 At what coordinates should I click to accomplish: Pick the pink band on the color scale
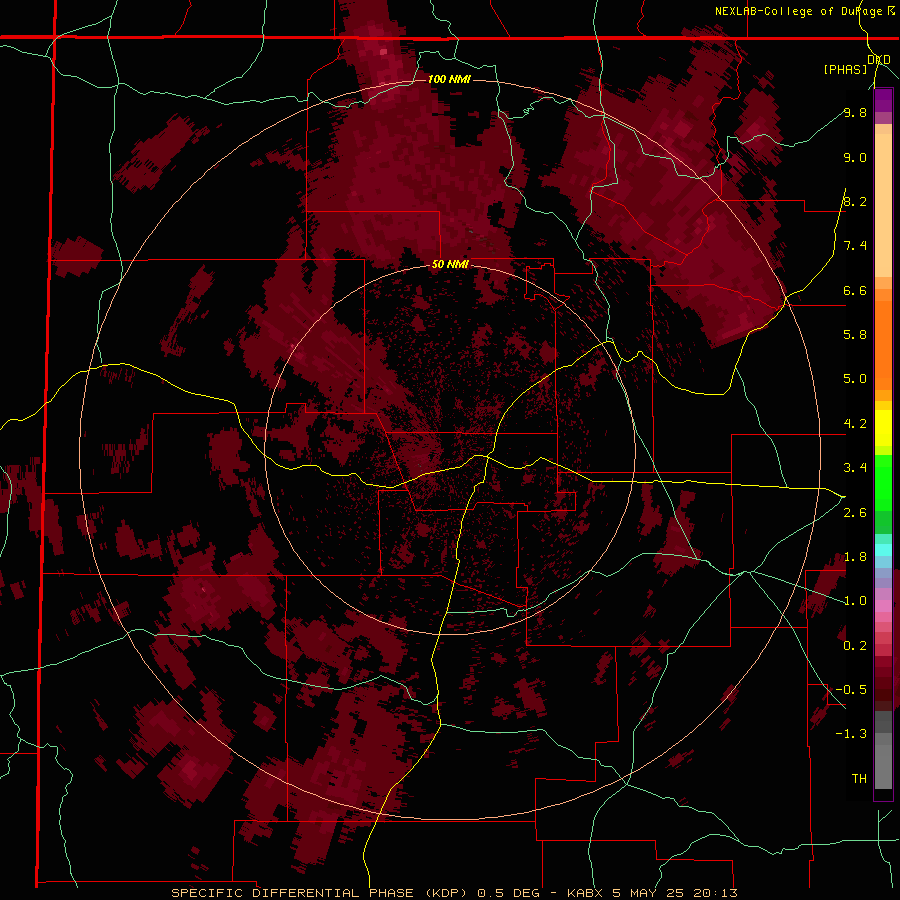[883, 606]
